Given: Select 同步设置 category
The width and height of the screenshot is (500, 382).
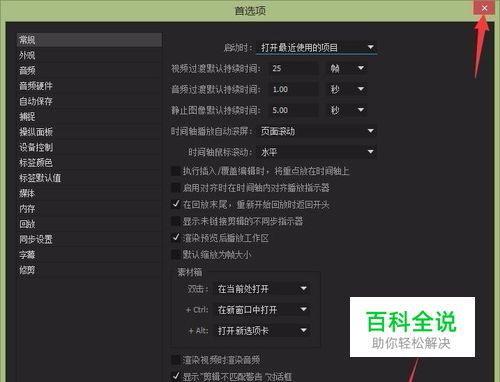Looking at the screenshot, I should pyautogui.click(x=89, y=239).
